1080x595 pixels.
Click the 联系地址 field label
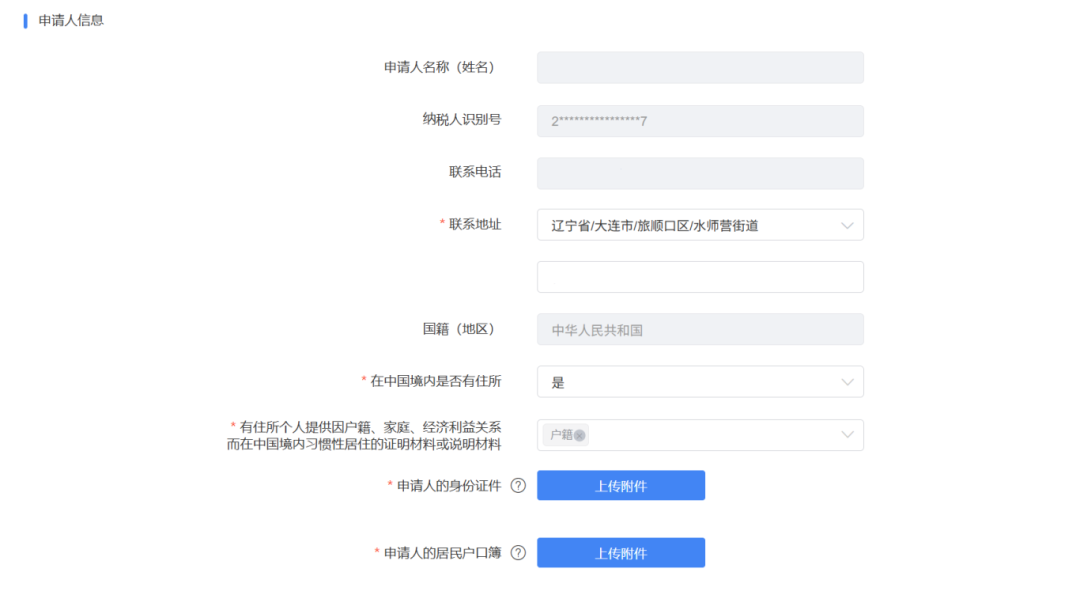[x=475, y=224]
